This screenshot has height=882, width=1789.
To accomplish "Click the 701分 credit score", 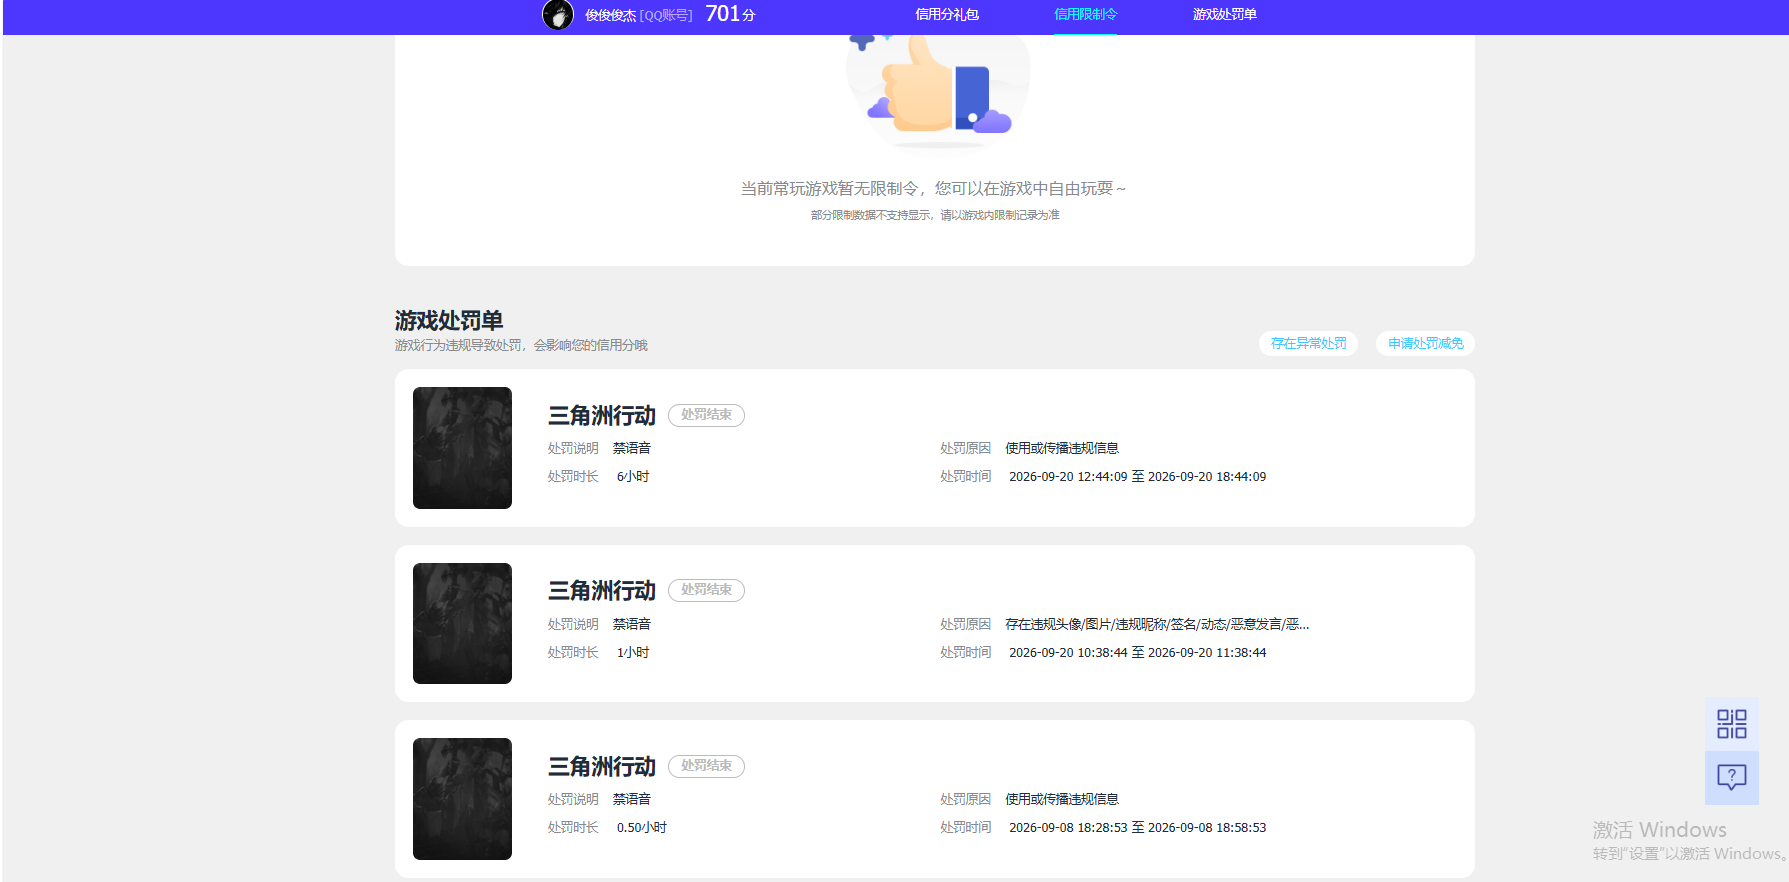I will coord(730,14).
